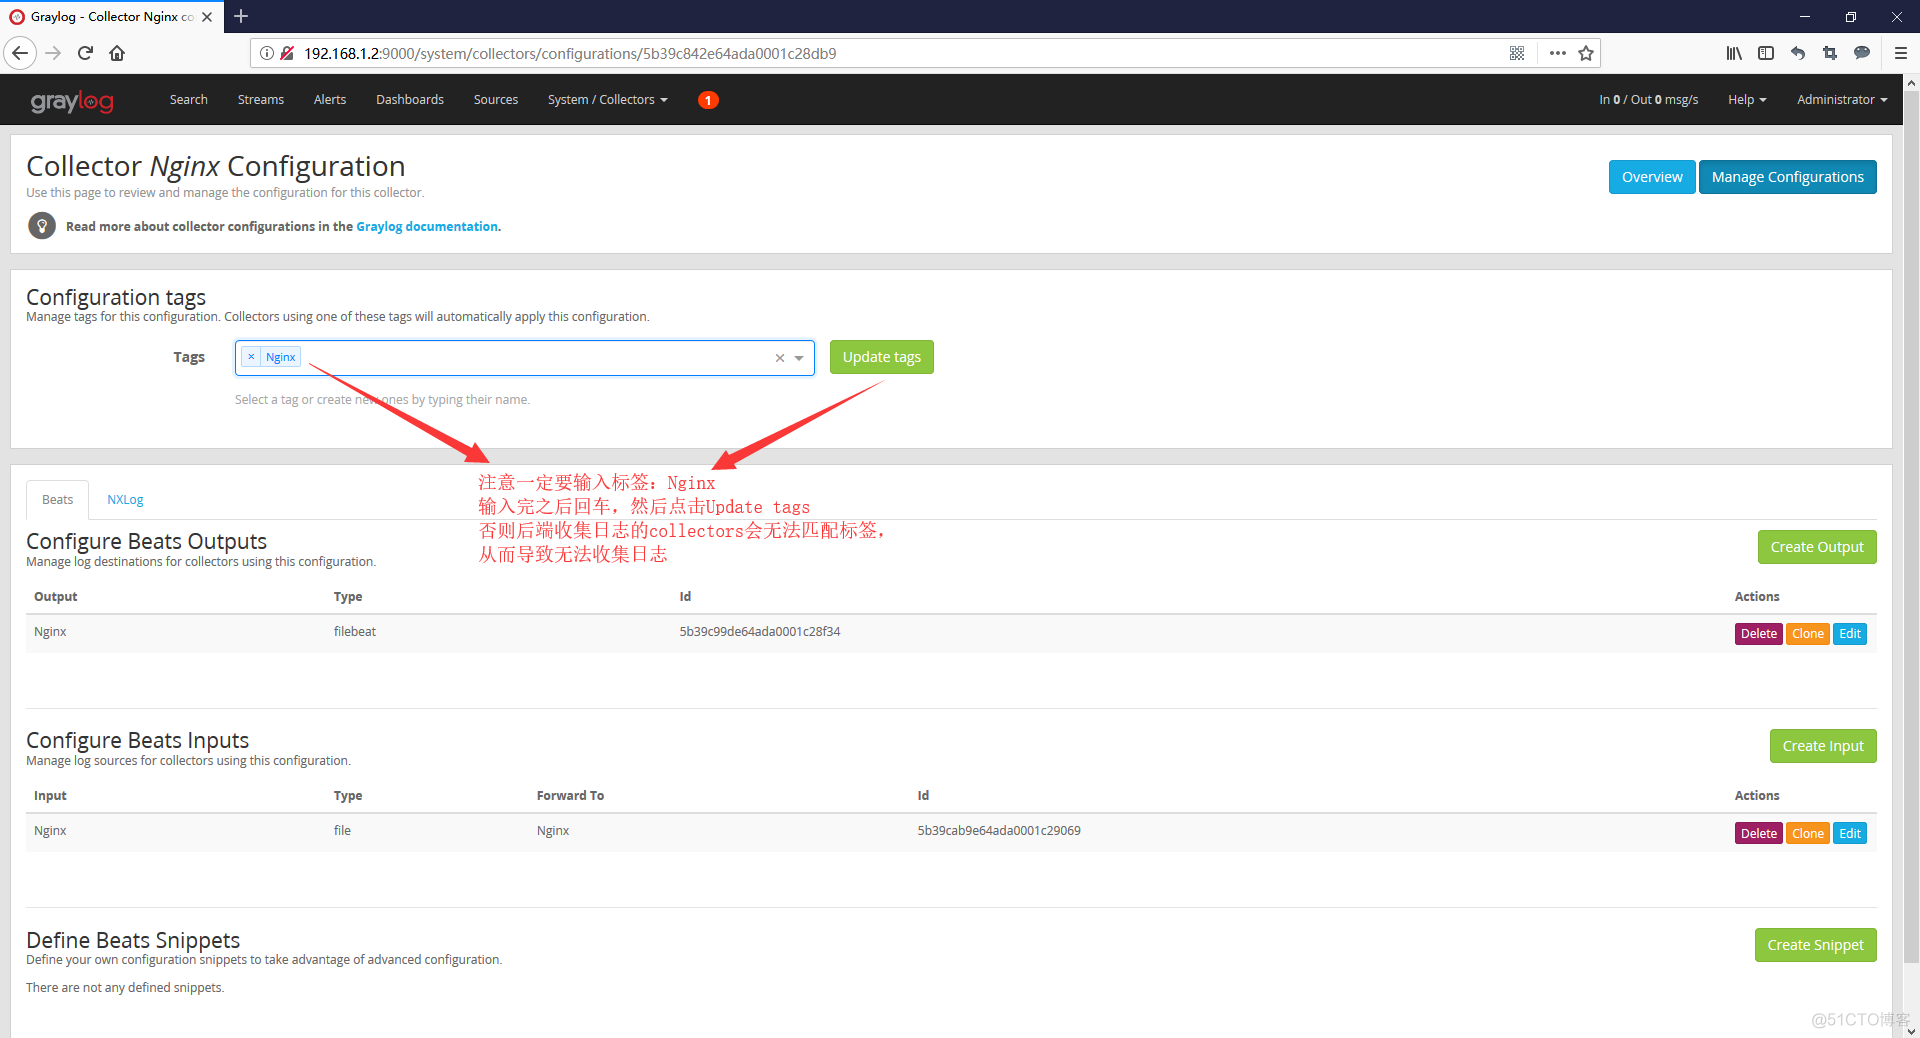Click the page vertical scrollbar
1920x1038 pixels.
1911,528
